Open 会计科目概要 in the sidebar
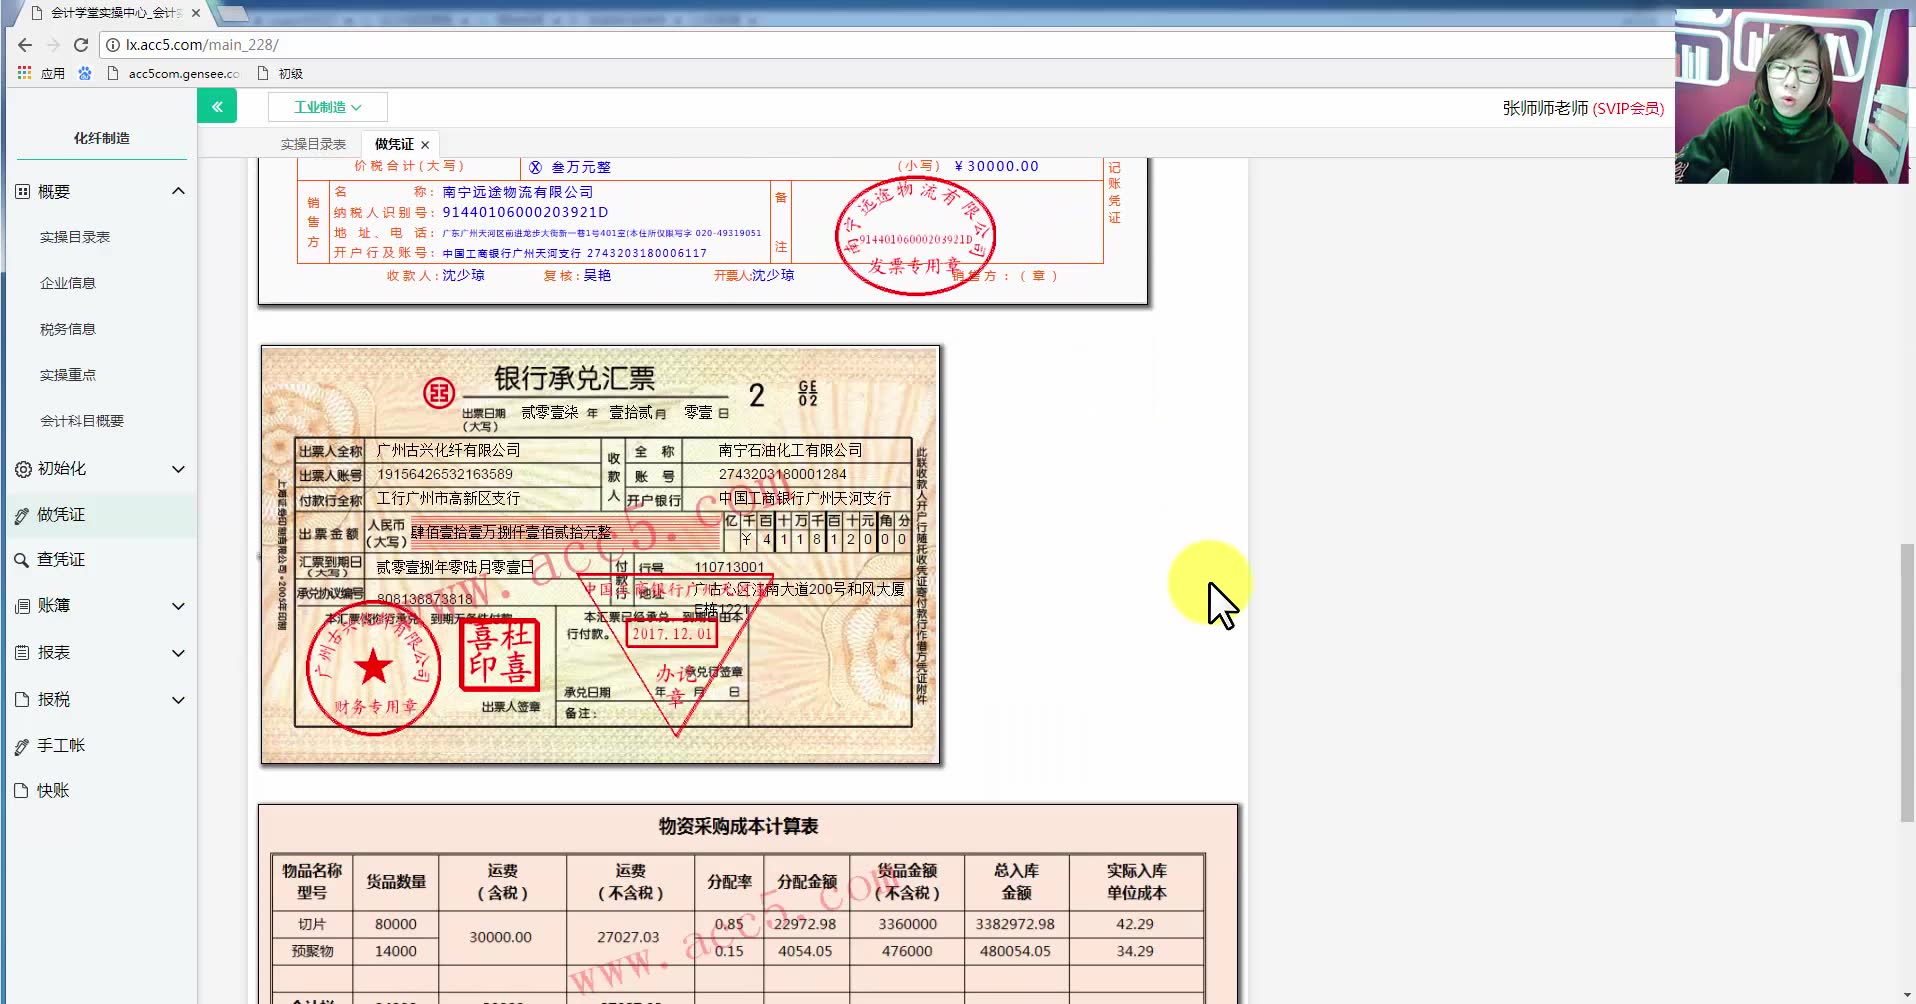 [x=82, y=421]
